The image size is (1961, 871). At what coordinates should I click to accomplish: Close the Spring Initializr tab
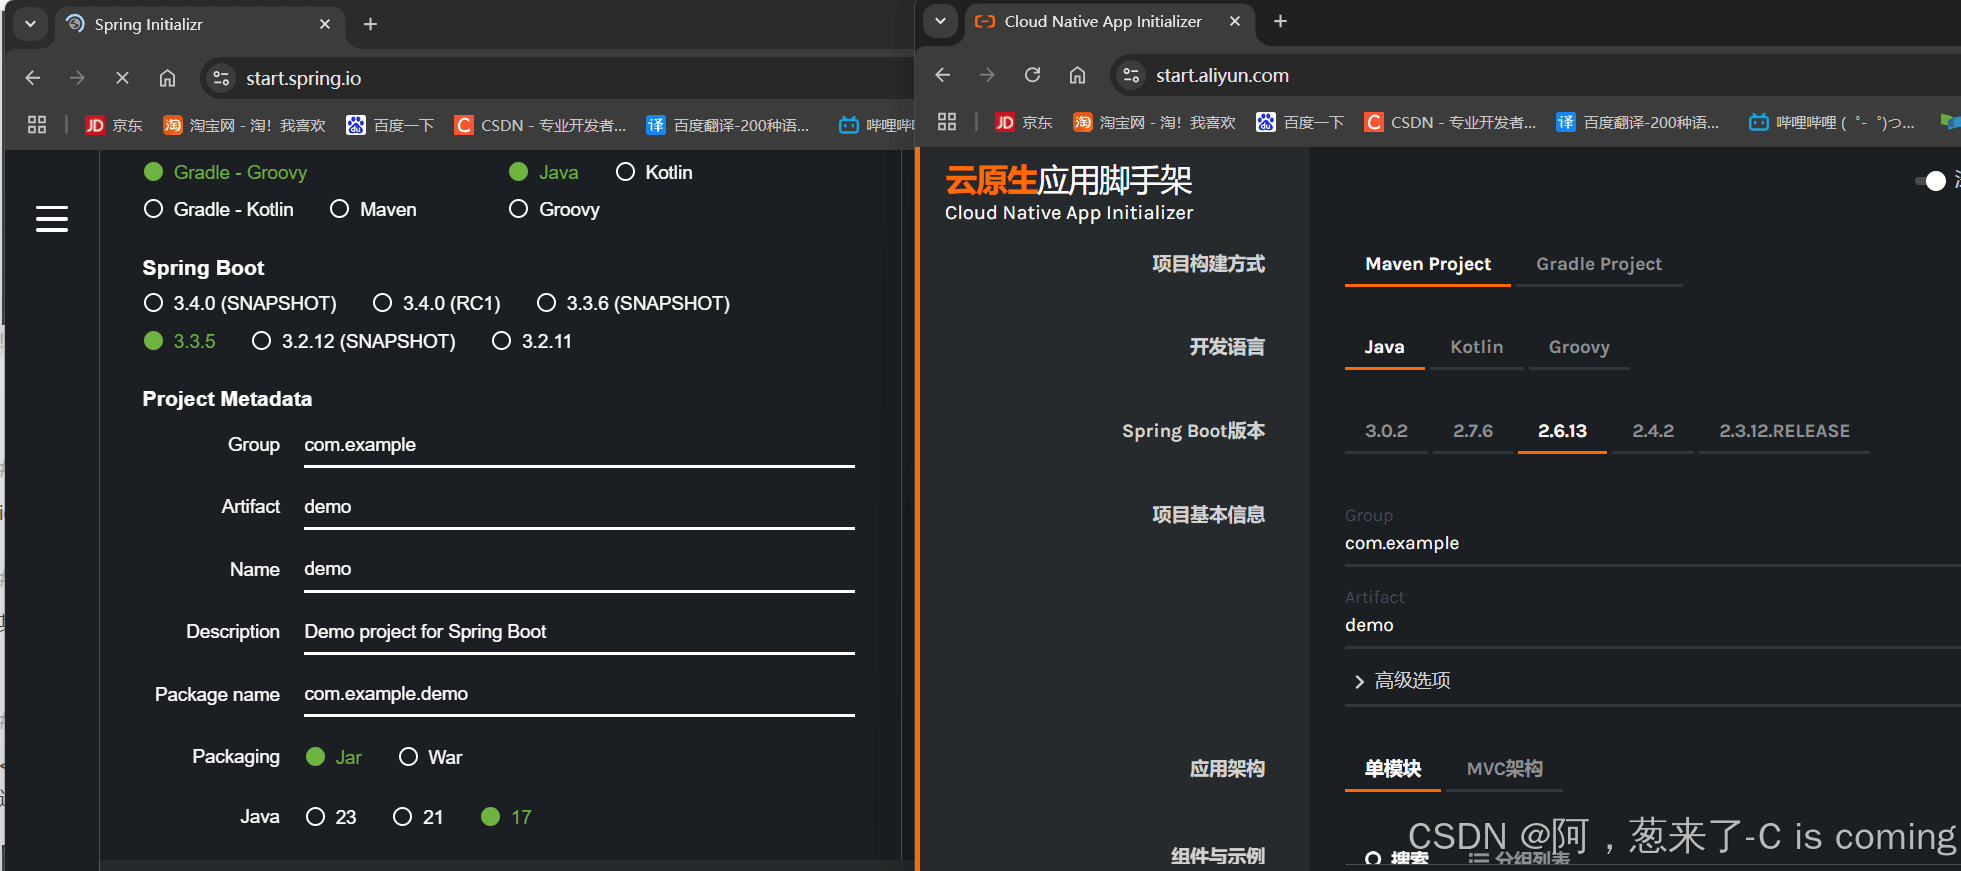pos(325,24)
